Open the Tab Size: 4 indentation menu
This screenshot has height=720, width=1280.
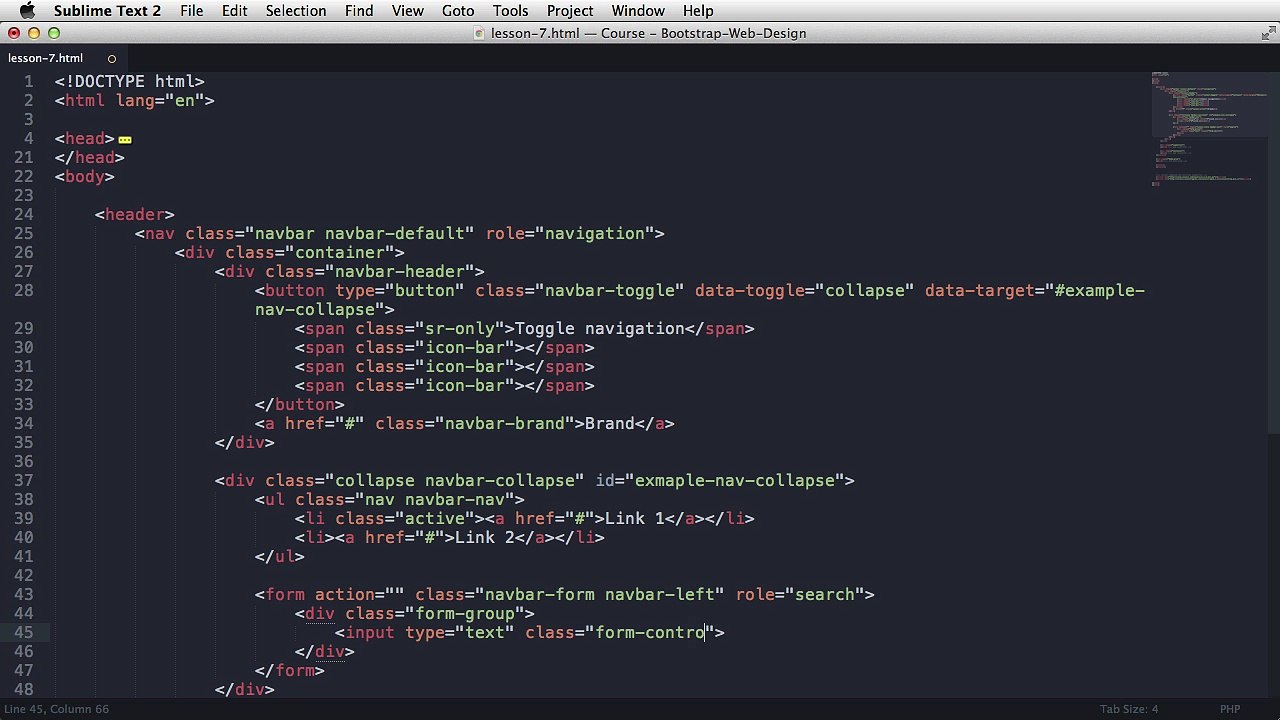(x=1129, y=709)
